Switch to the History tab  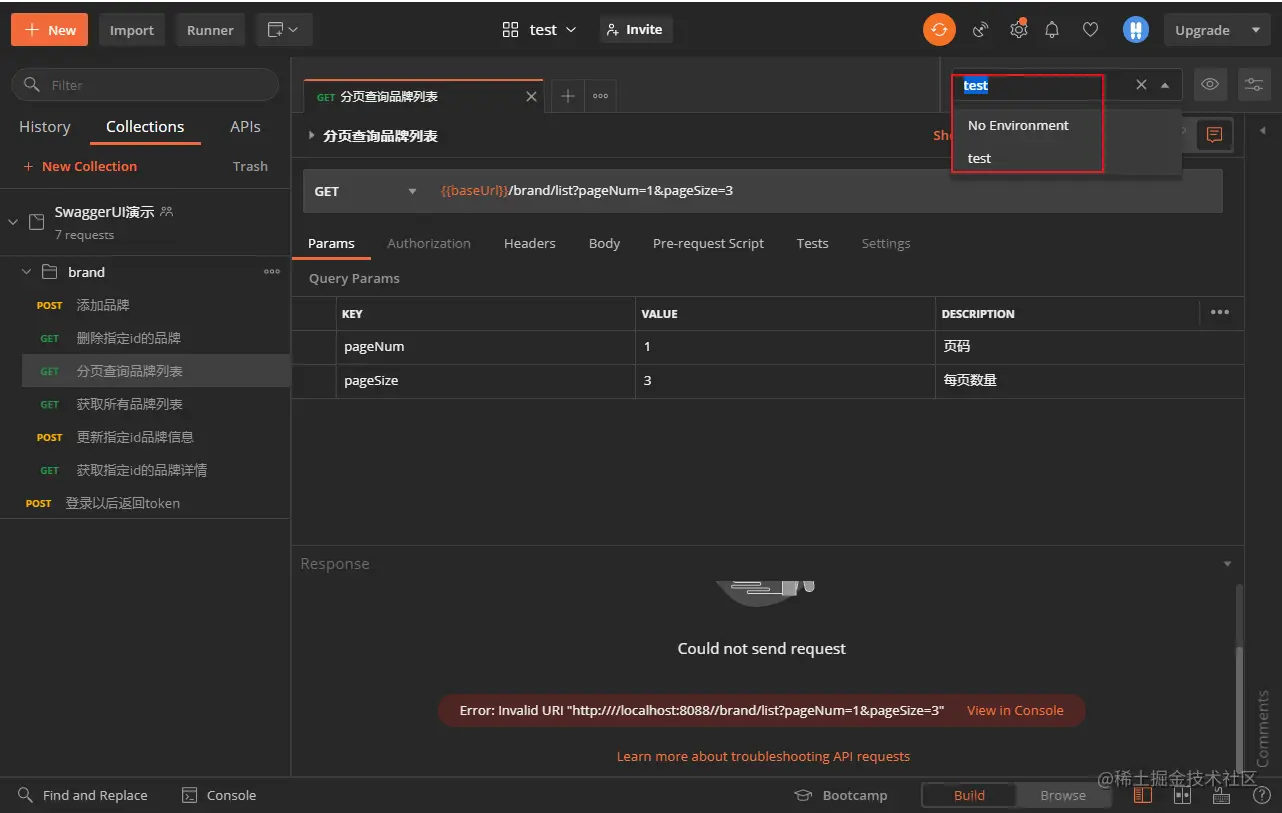pos(45,127)
